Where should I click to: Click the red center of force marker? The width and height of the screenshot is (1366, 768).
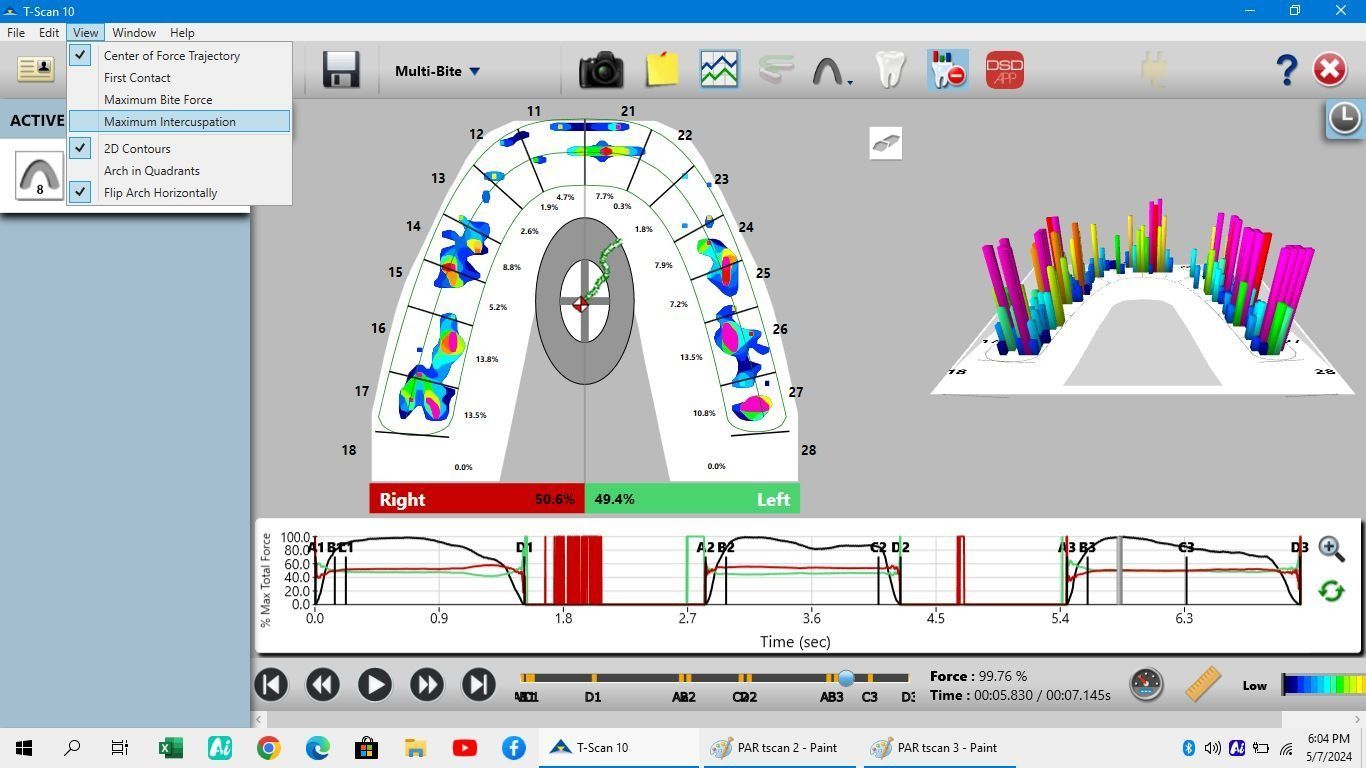[x=580, y=304]
